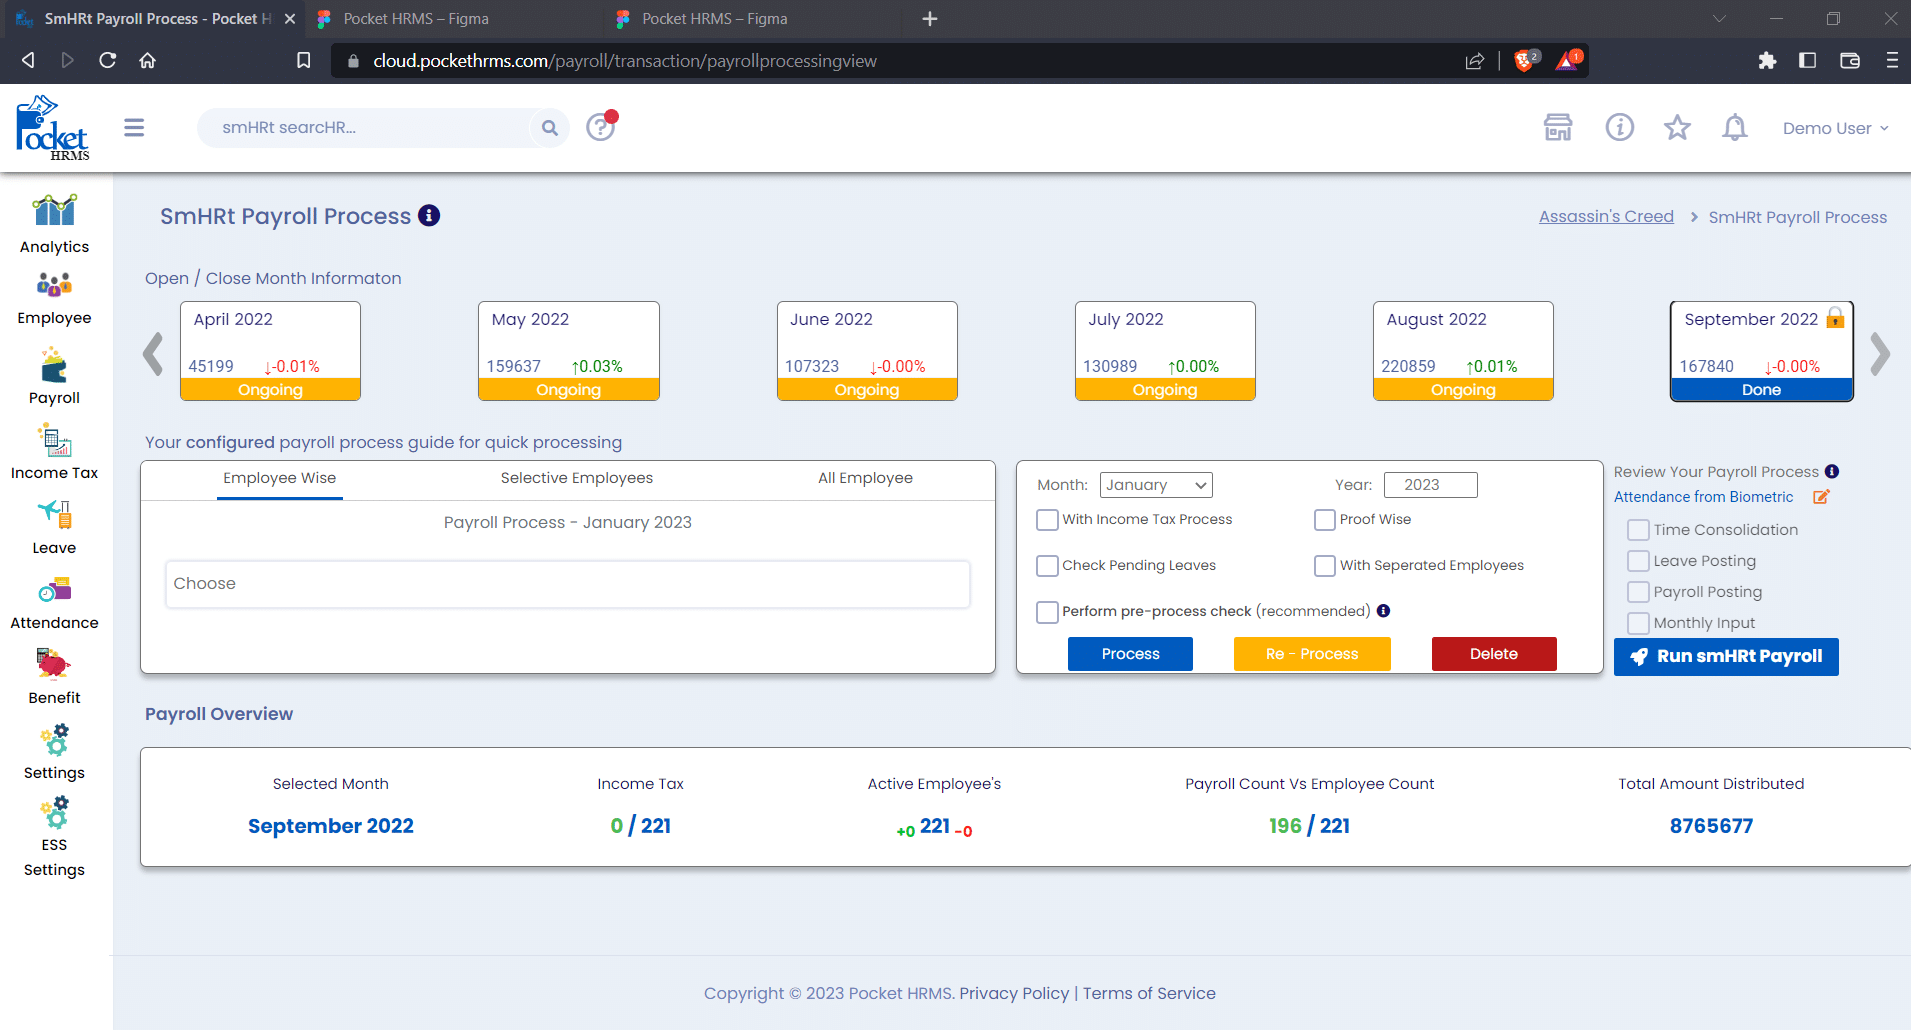Open the Analytics sidebar icon
The width and height of the screenshot is (1911, 1030).
tap(54, 211)
